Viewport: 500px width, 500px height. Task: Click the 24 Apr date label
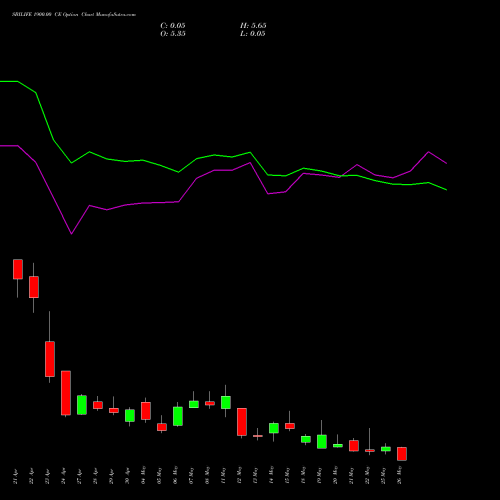tap(64, 476)
